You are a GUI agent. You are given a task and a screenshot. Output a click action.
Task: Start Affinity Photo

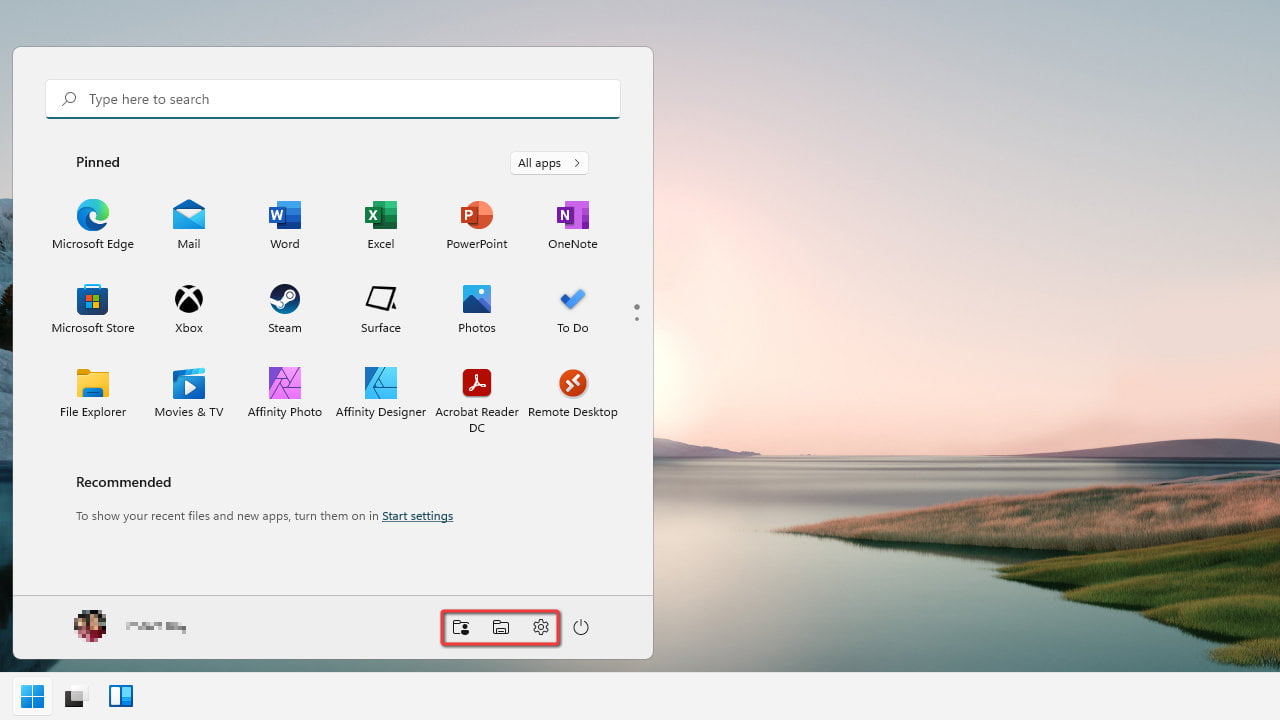284,383
